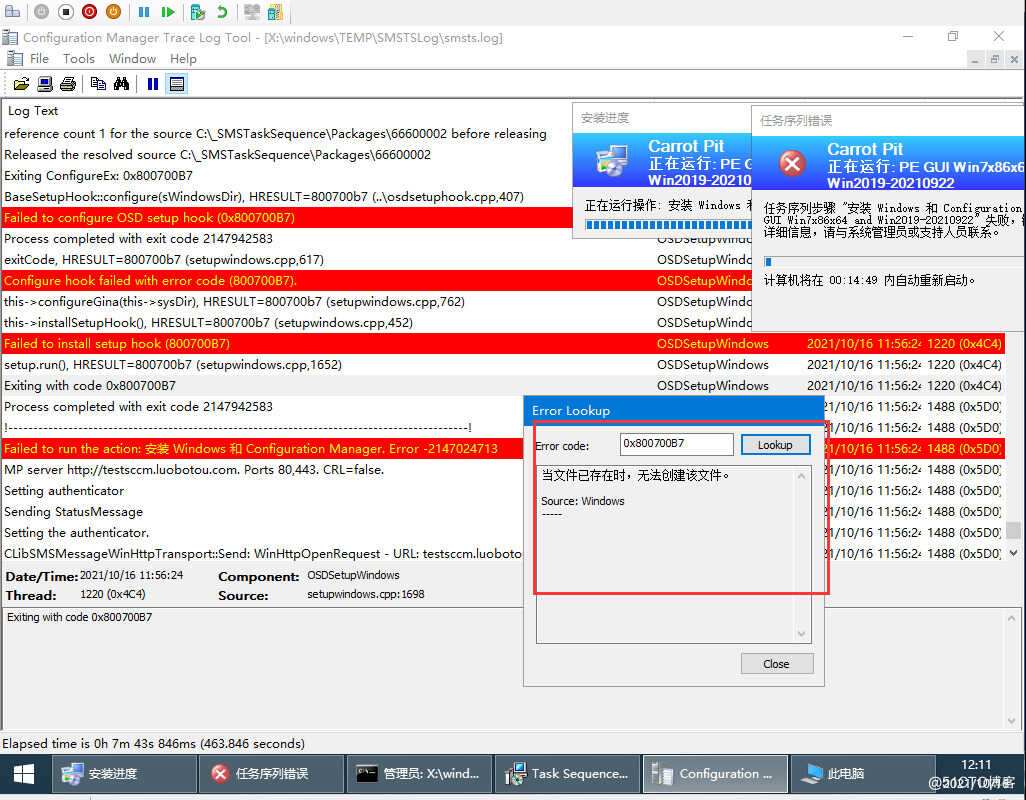
Task: Click the details pane scrollbar down arrow
Action: tap(1012, 720)
